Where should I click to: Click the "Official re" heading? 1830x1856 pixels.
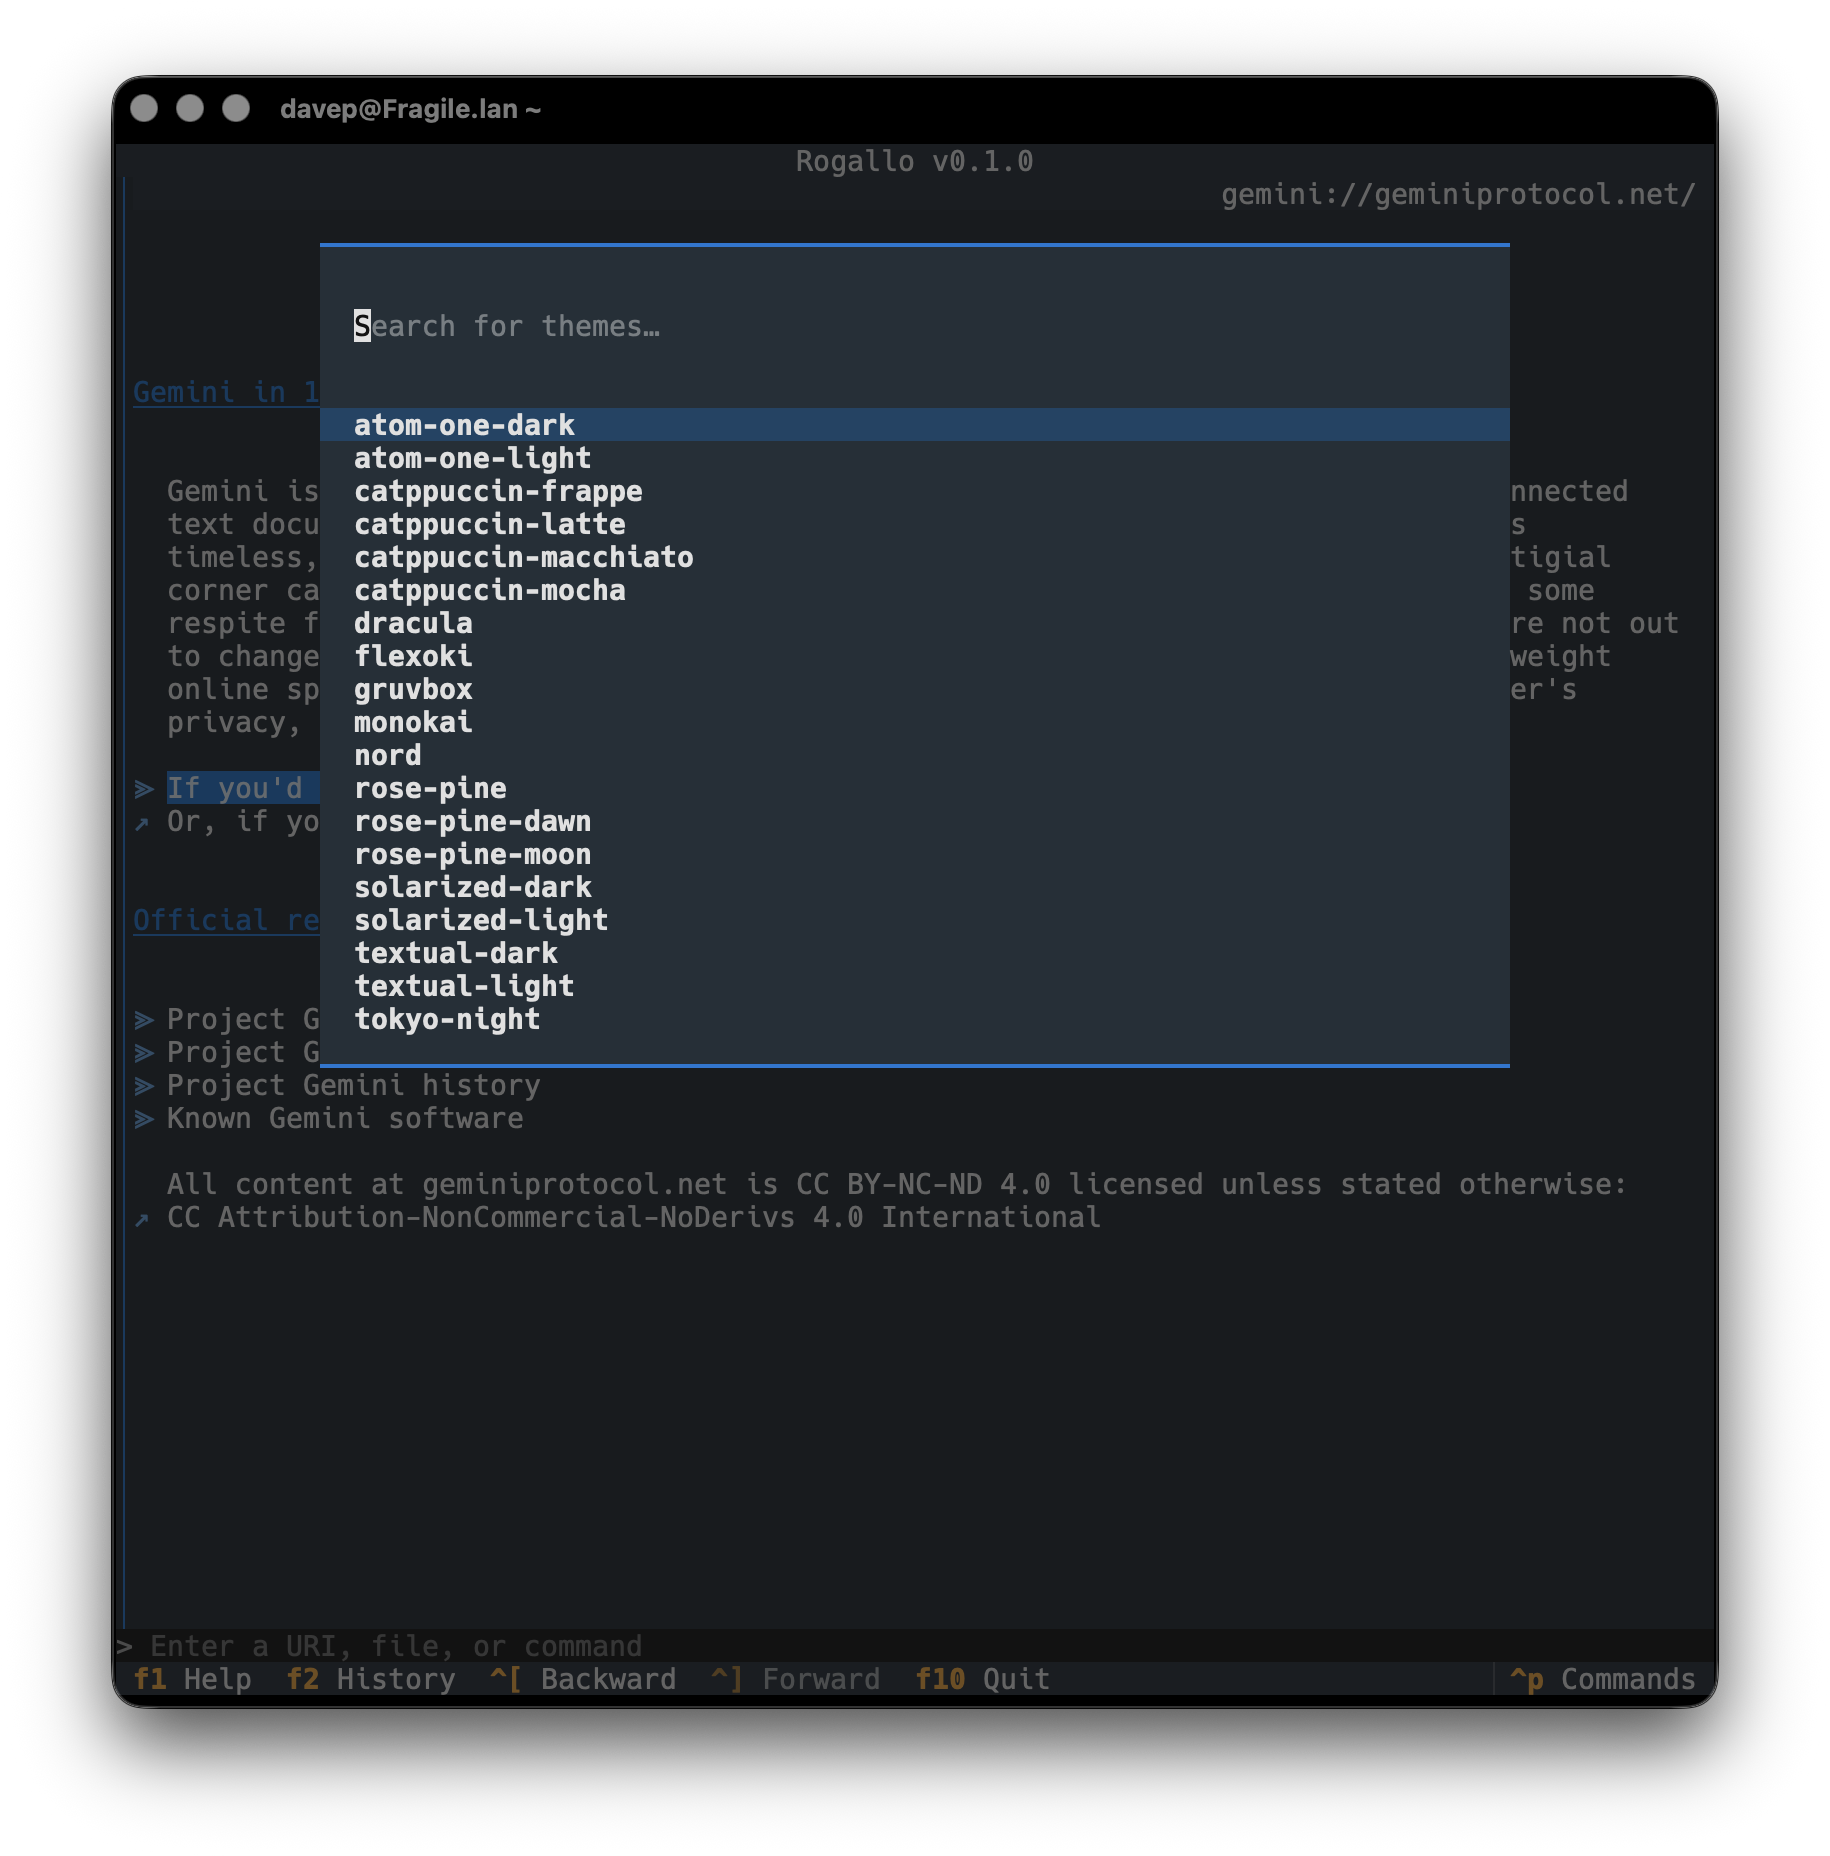coord(226,920)
